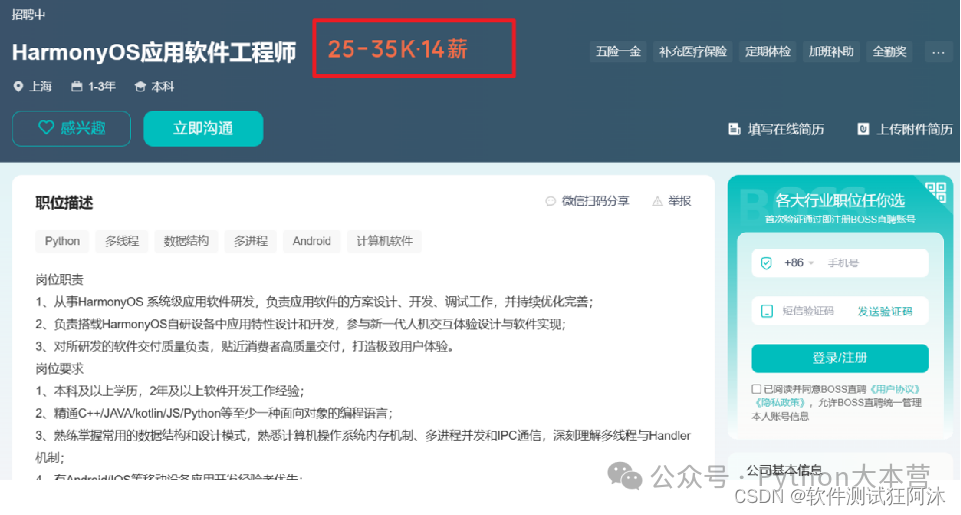Open the 《用户协议》 link
This screenshot has height=515, width=961.
(x=894, y=389)
